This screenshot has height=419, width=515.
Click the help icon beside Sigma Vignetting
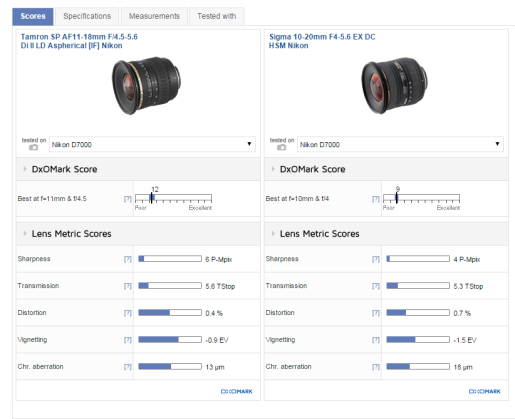tap(376, 340)
